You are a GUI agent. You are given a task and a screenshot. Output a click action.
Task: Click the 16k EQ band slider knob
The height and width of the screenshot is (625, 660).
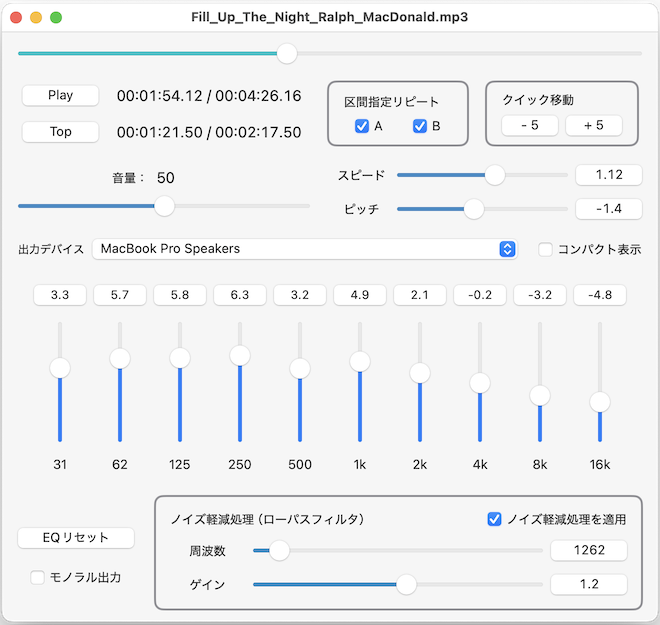[600, 402]
